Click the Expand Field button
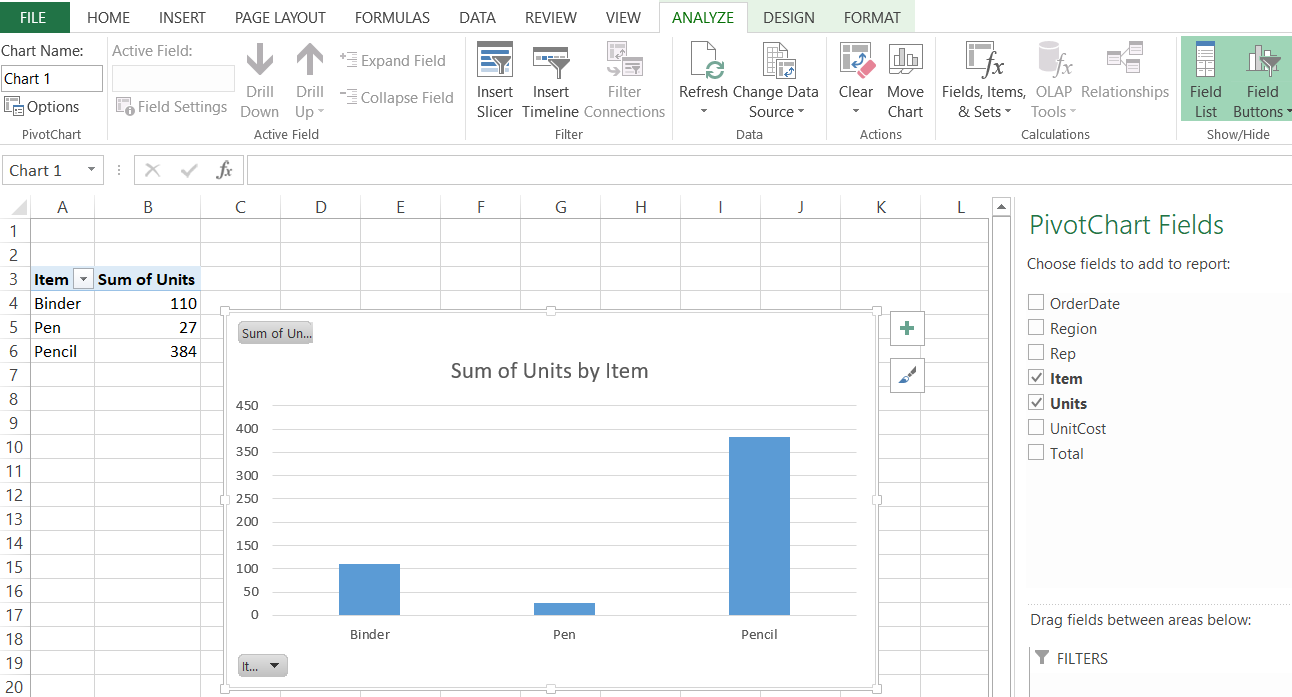 396,60
